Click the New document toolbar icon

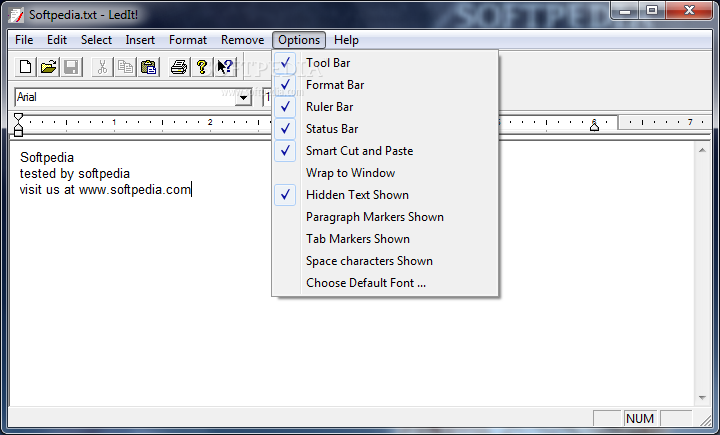point(26,67)
